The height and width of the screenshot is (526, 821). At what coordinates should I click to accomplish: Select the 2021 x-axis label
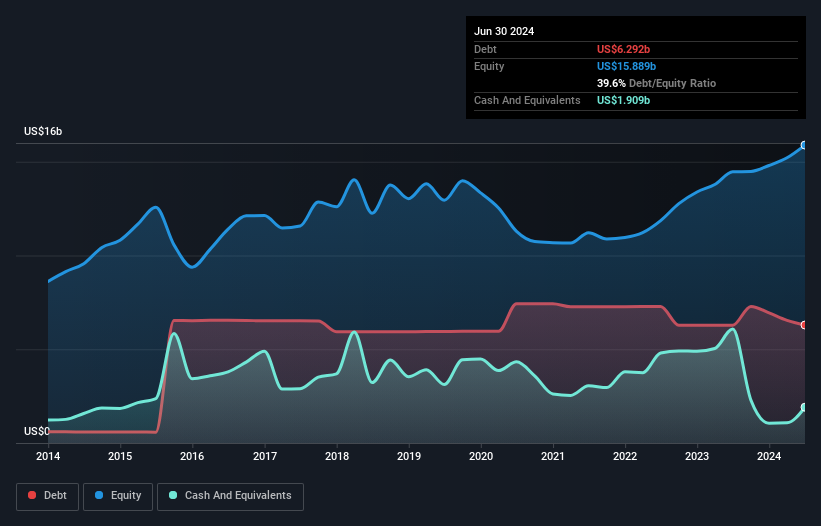(x=553, y=456)
